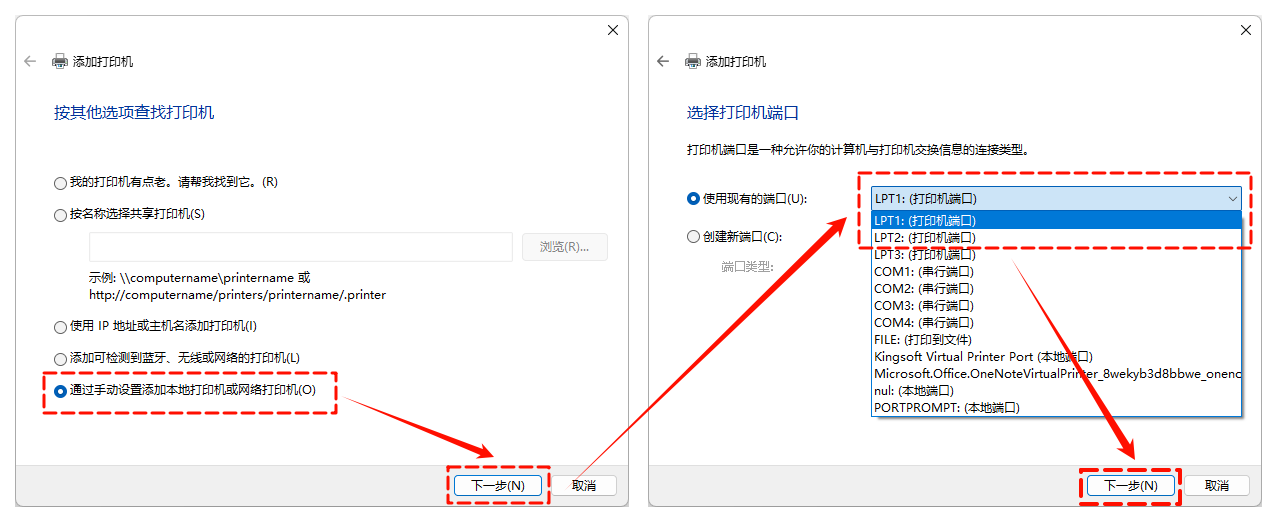Screen dimensions: 1275x522
Task: Click printer icon in the find-printer-by-other-options dialog
Action: click(x=60, y=61)
